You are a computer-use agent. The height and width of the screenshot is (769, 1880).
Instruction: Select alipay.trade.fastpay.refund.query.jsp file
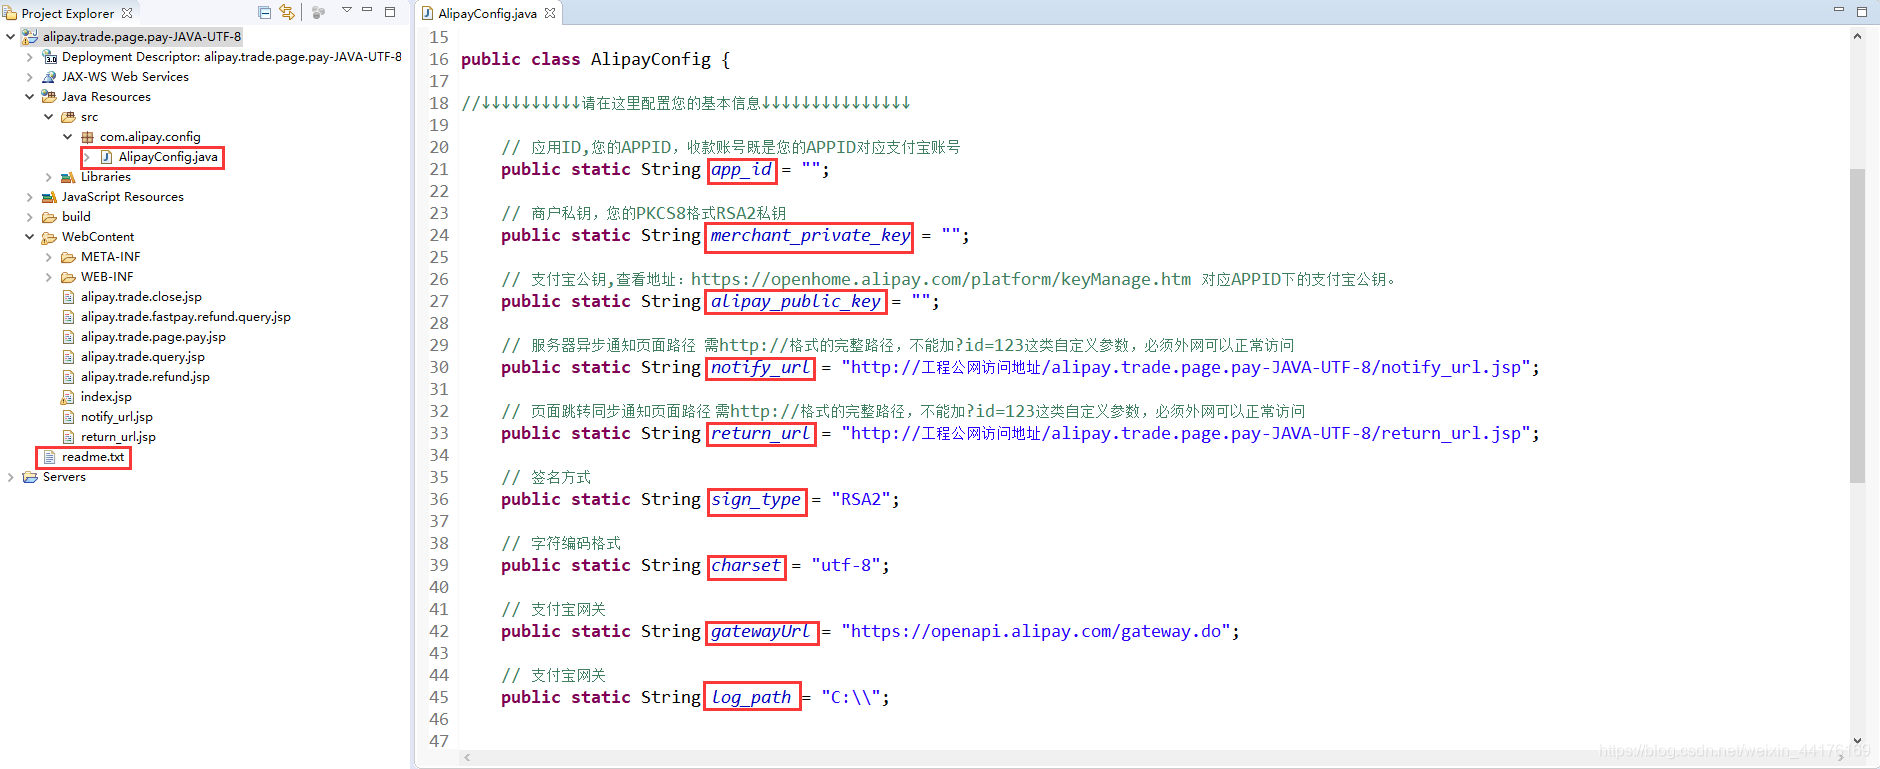pyautogui.click(x=186, y=317)
